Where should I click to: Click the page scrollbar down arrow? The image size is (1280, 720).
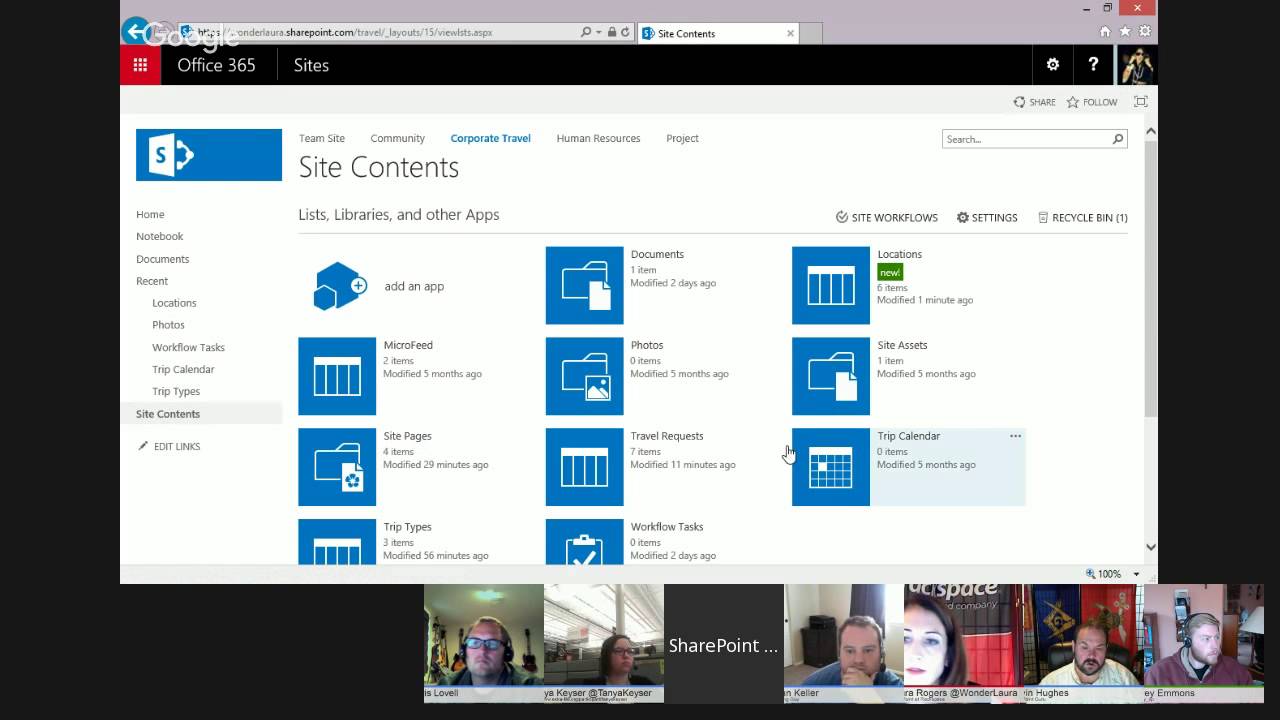point(1150,547)
